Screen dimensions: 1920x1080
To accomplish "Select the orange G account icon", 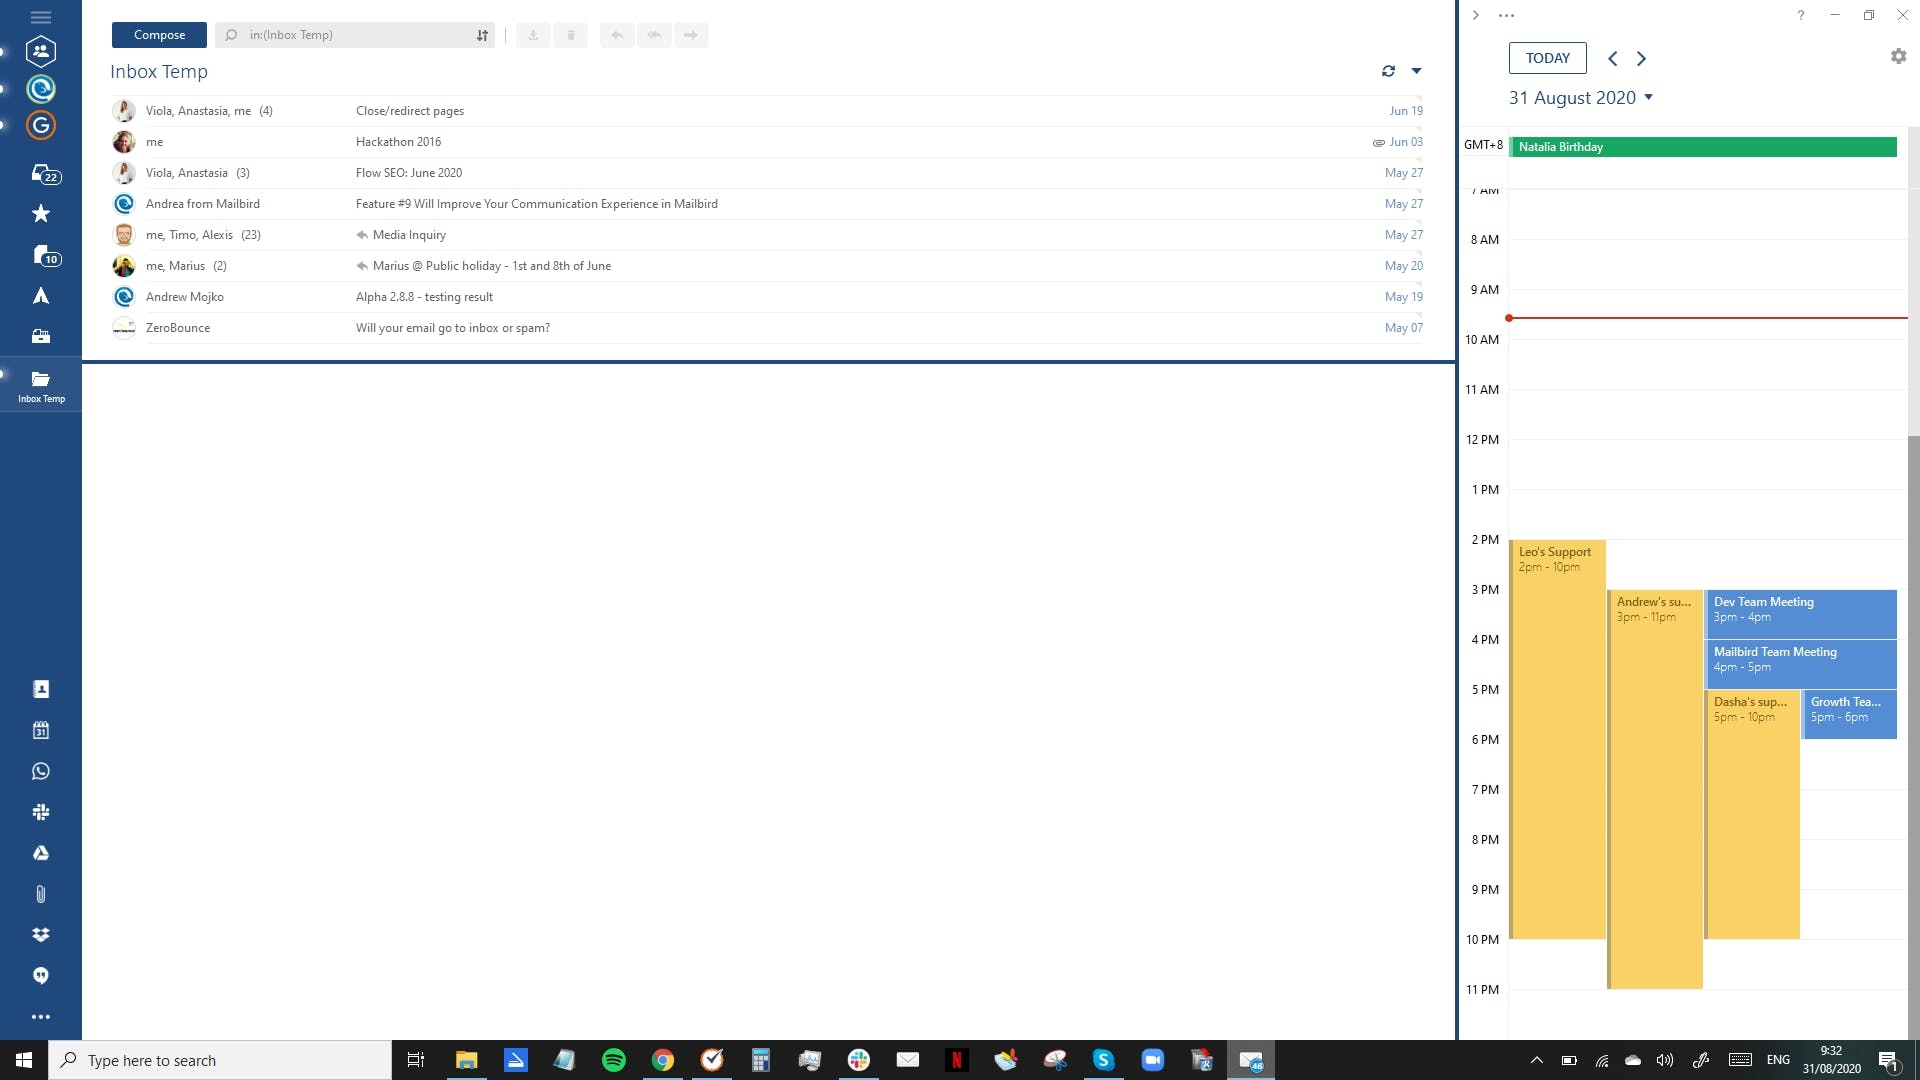I will pyautogui.click(x=41, y=125).
